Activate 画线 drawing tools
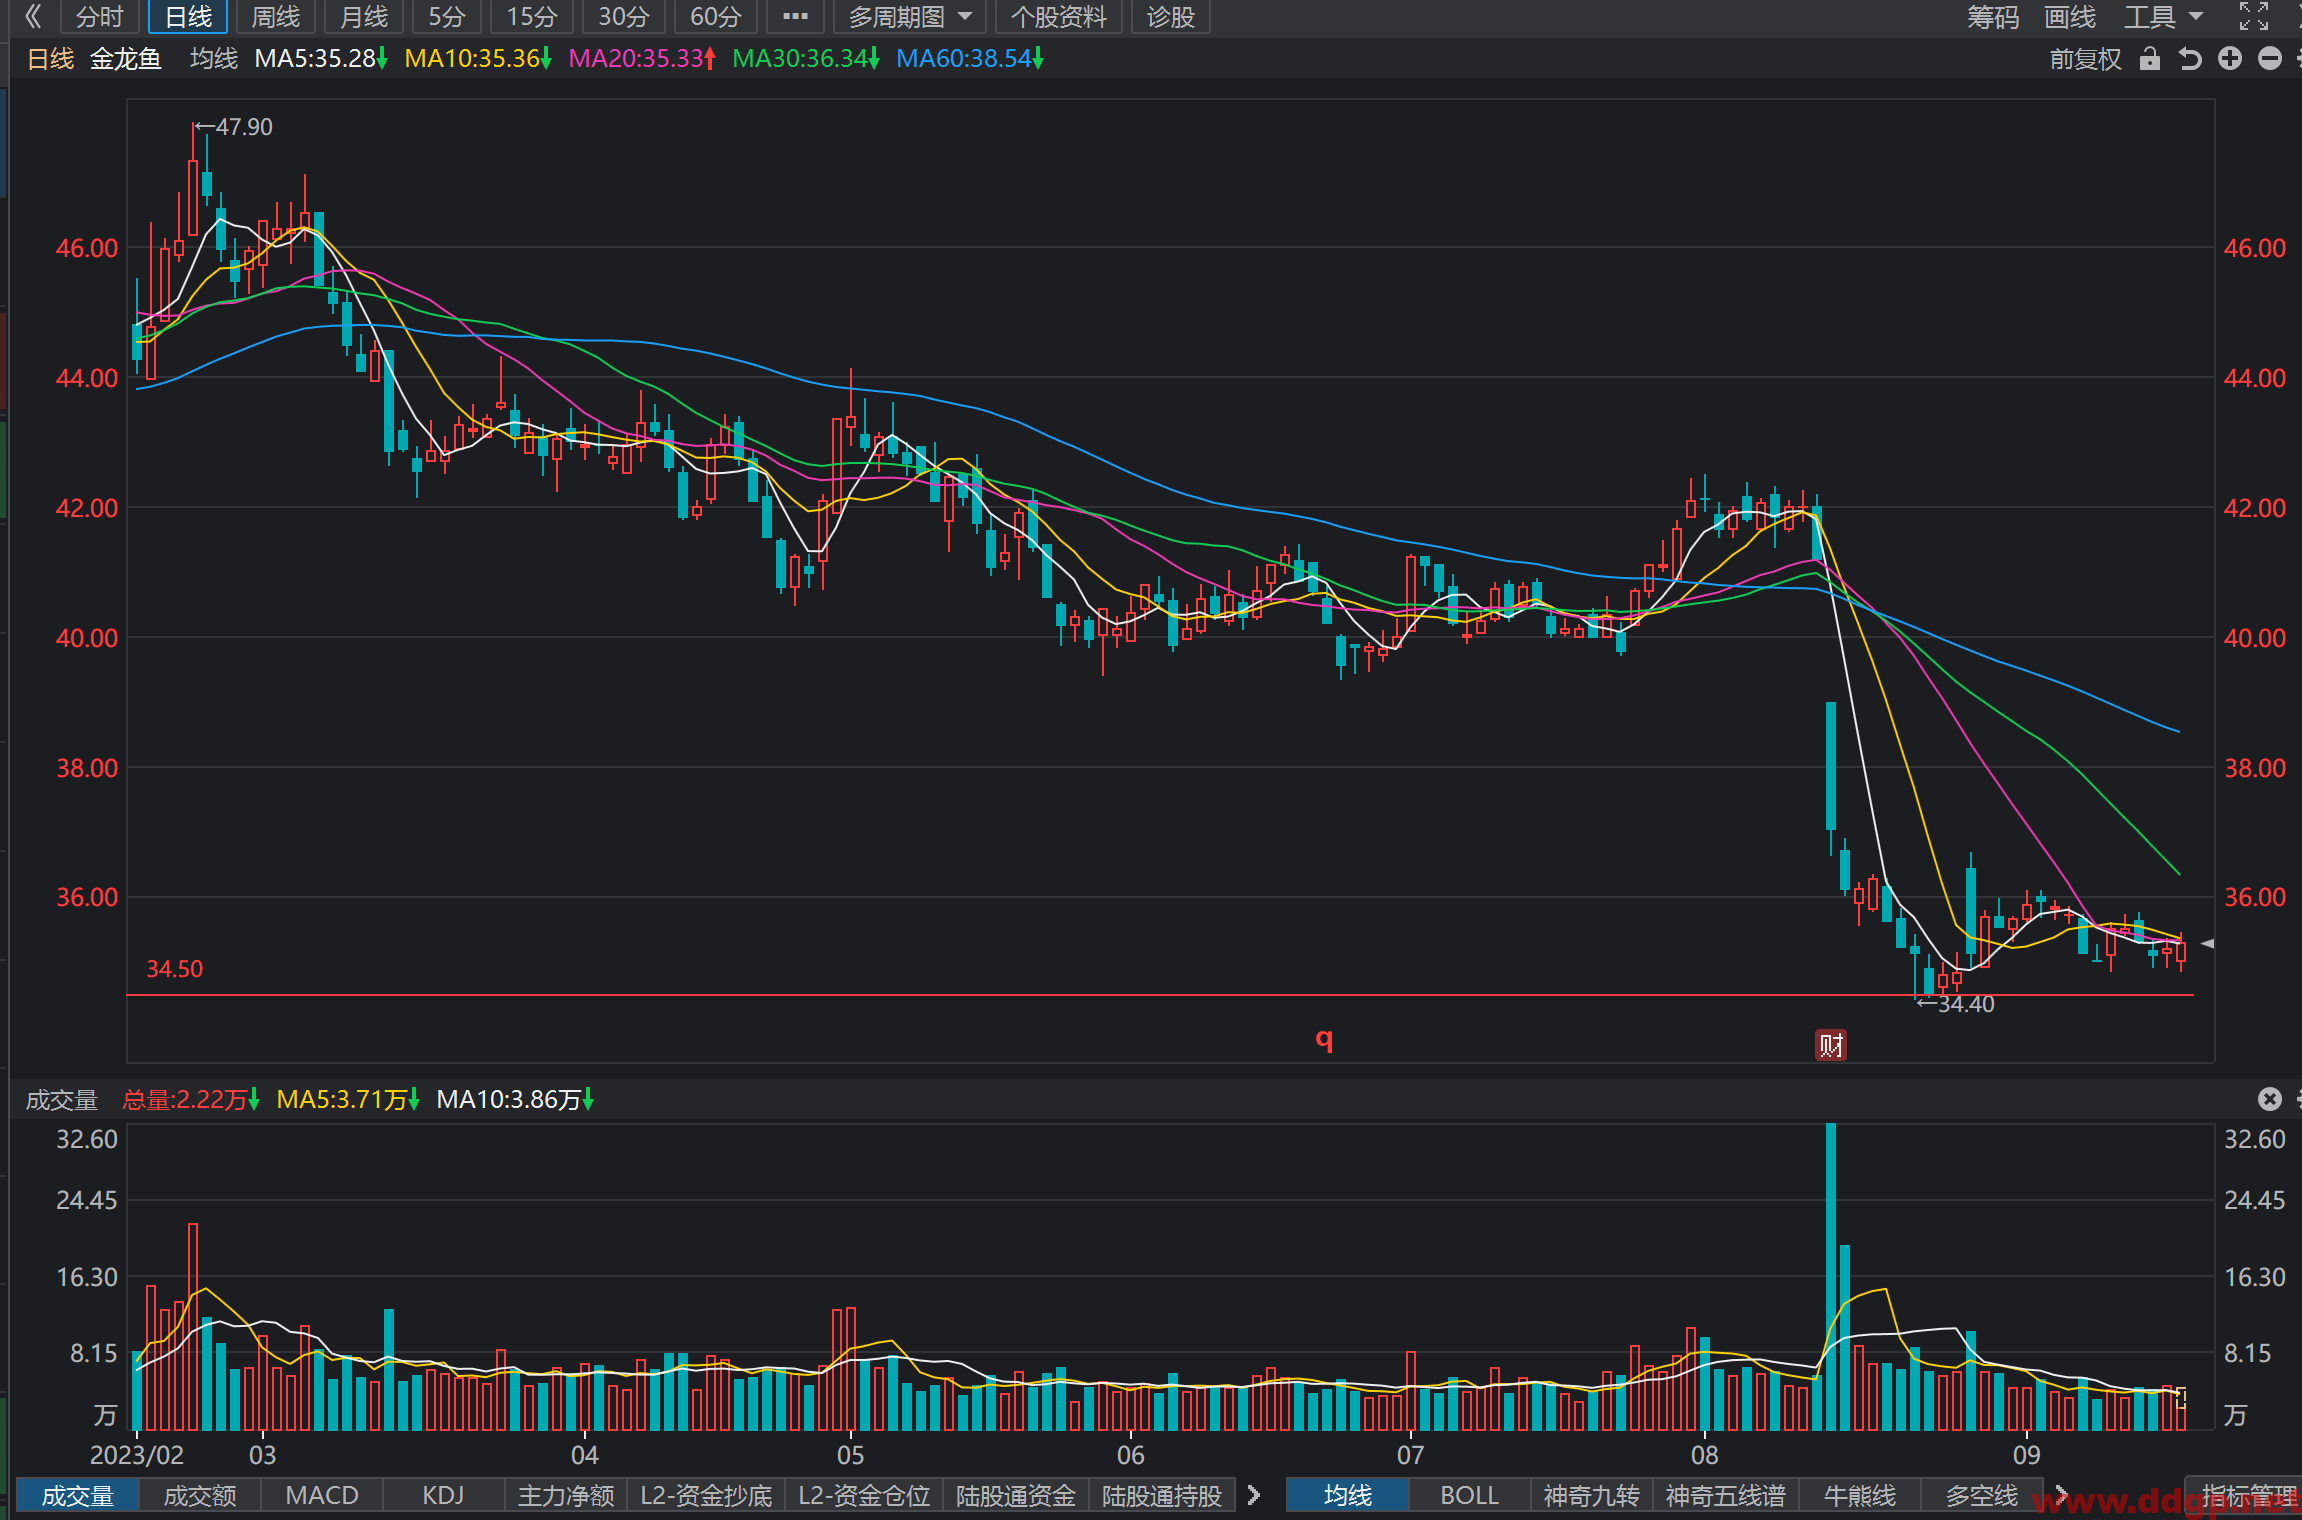The height and width of the screenshot is (1520, 2302). click(2069, 16)
